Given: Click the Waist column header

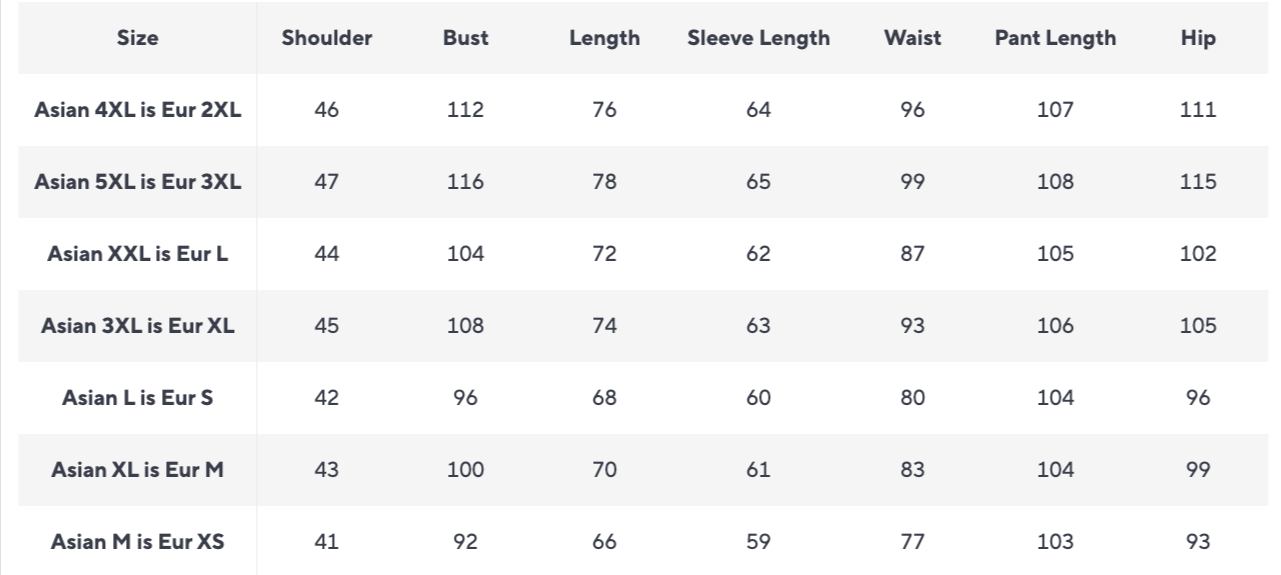Looking at the screenshot, I should 912,38.
